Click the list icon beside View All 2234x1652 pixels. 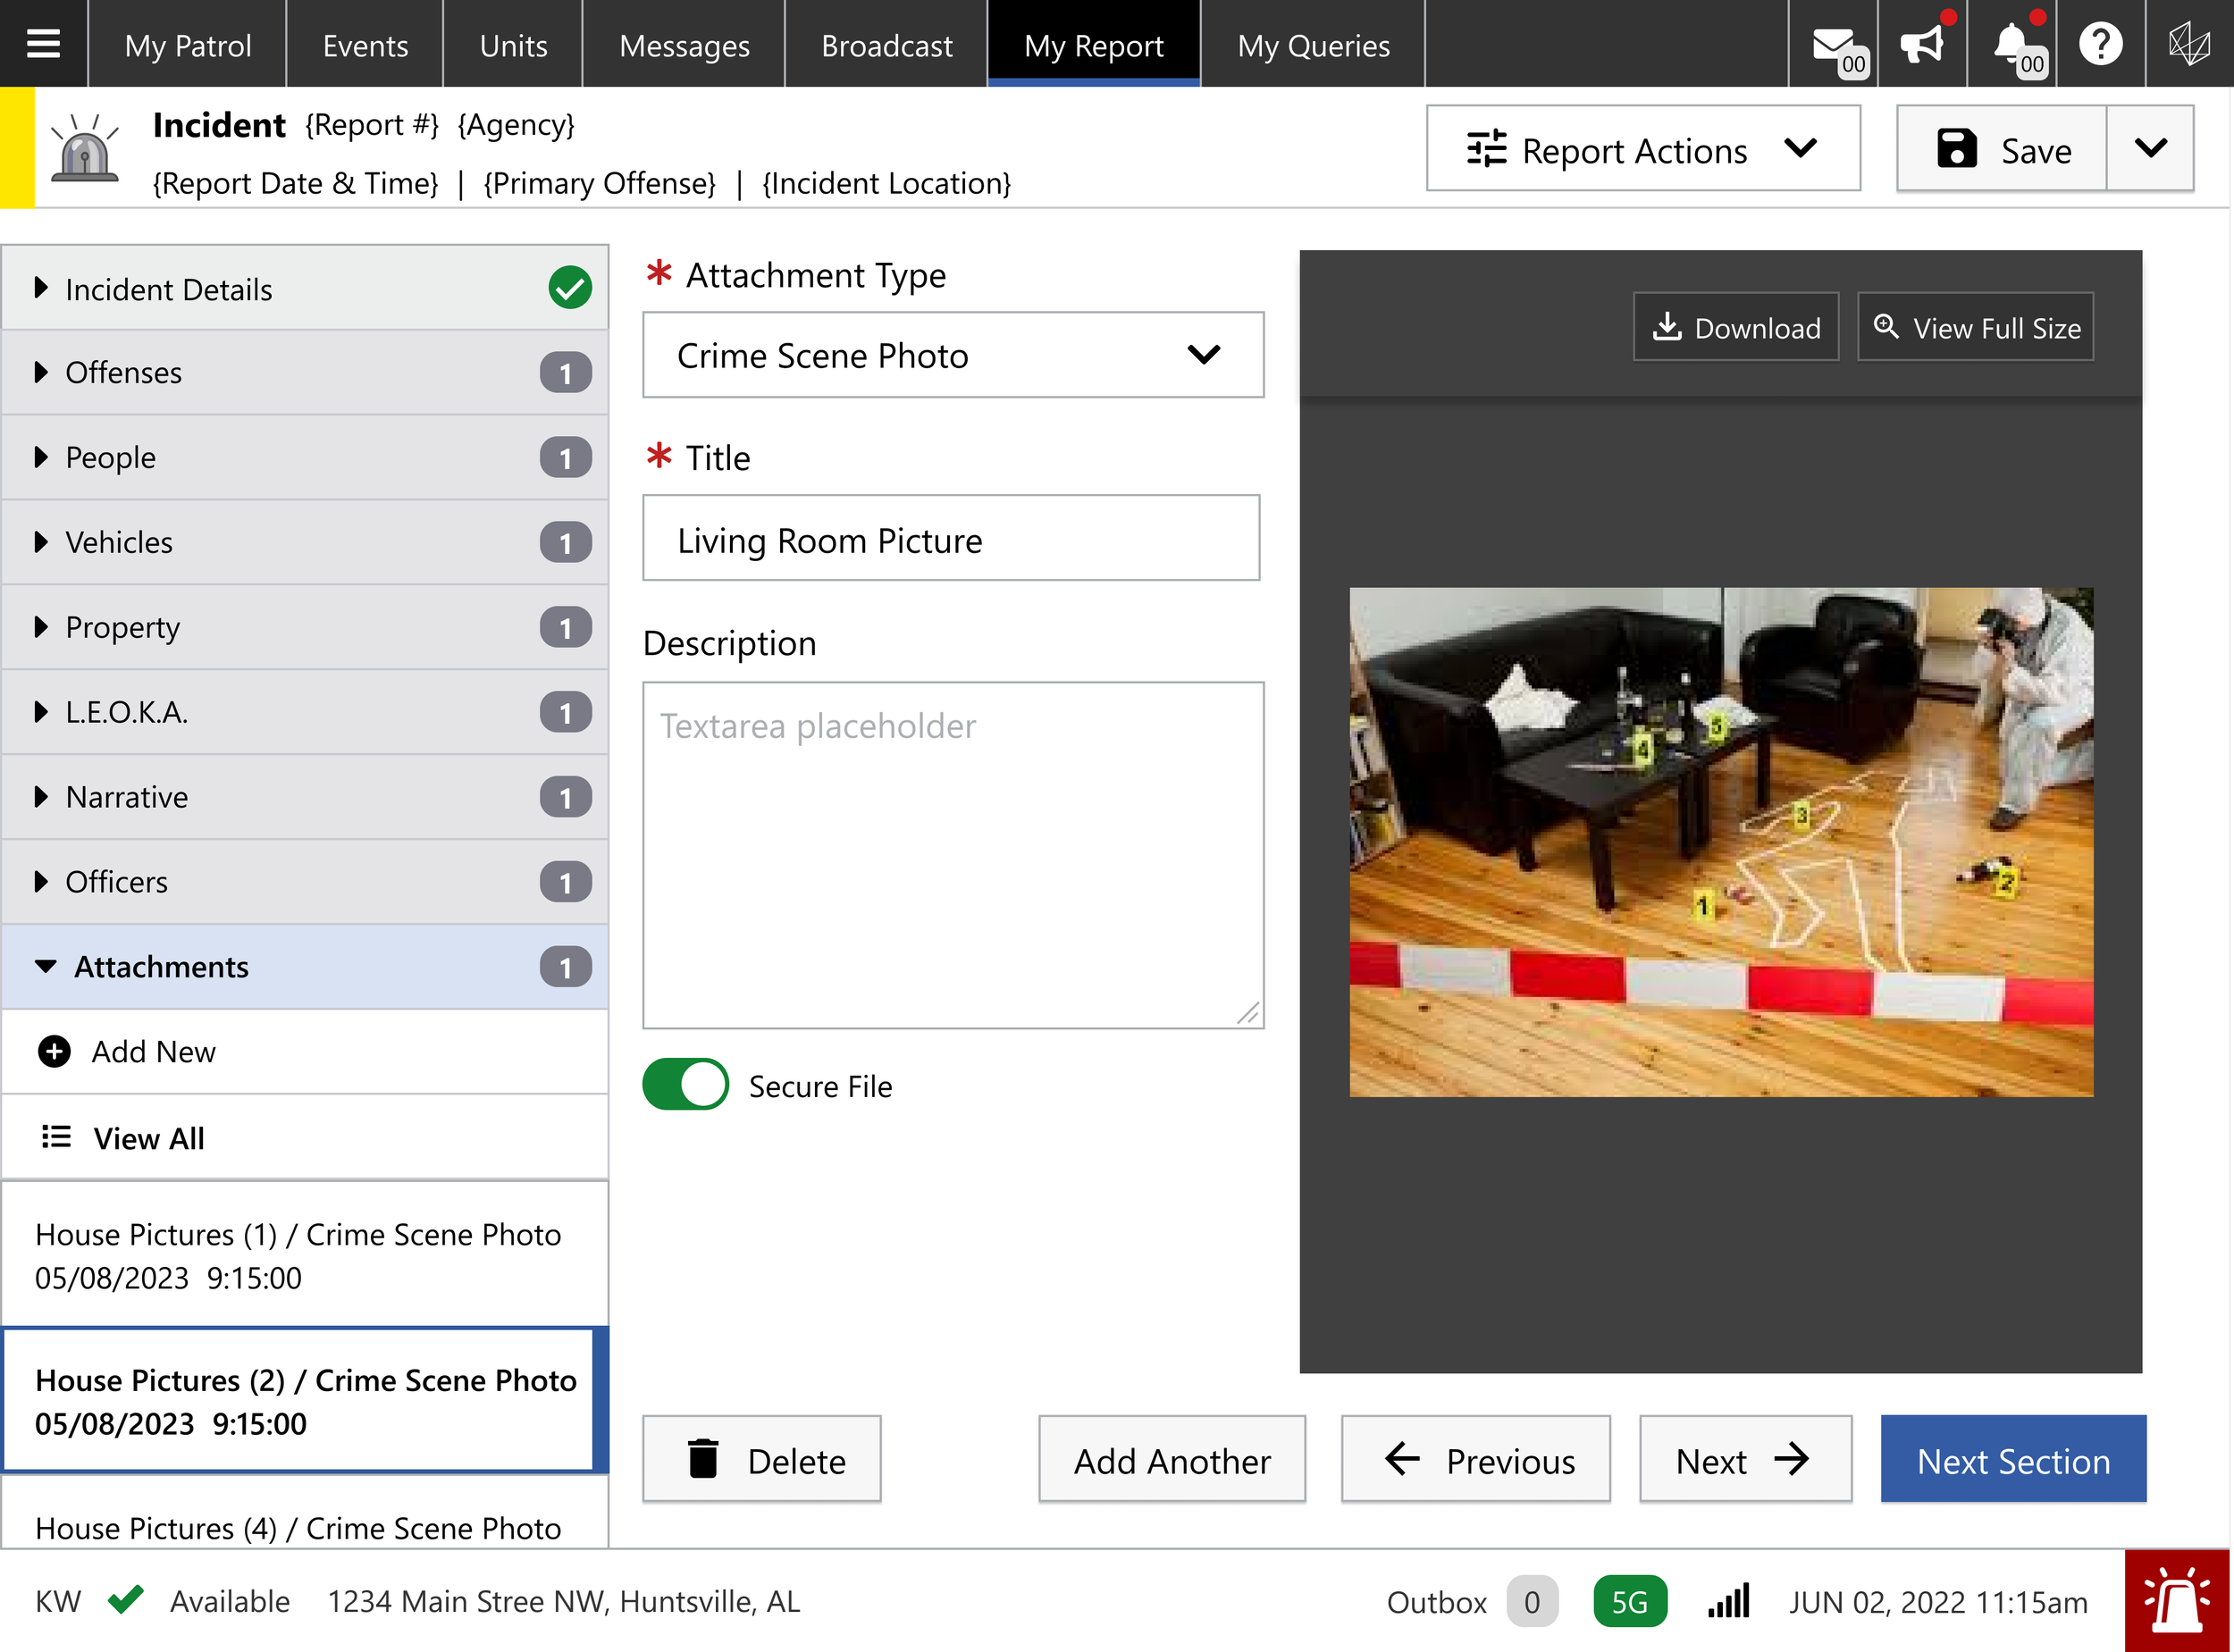pos(56,1137)
